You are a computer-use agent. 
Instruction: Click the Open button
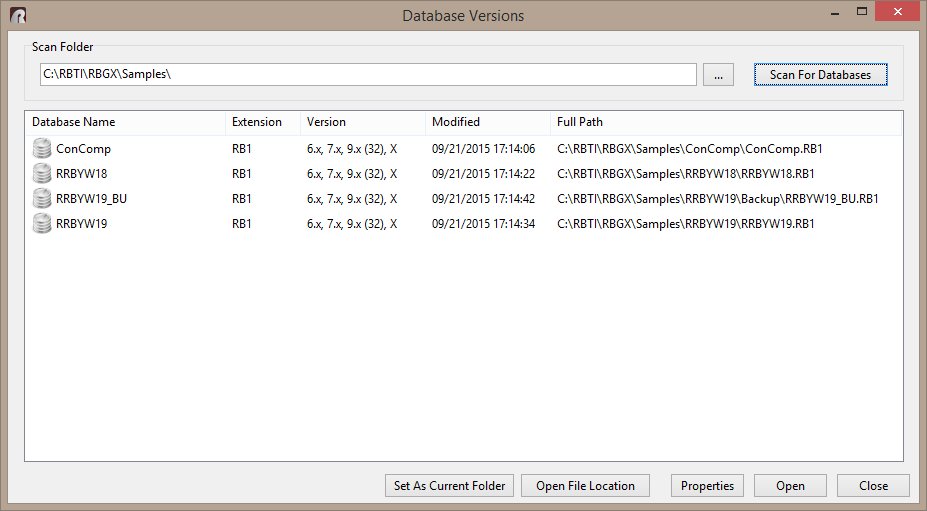click(x=790, y=486)
